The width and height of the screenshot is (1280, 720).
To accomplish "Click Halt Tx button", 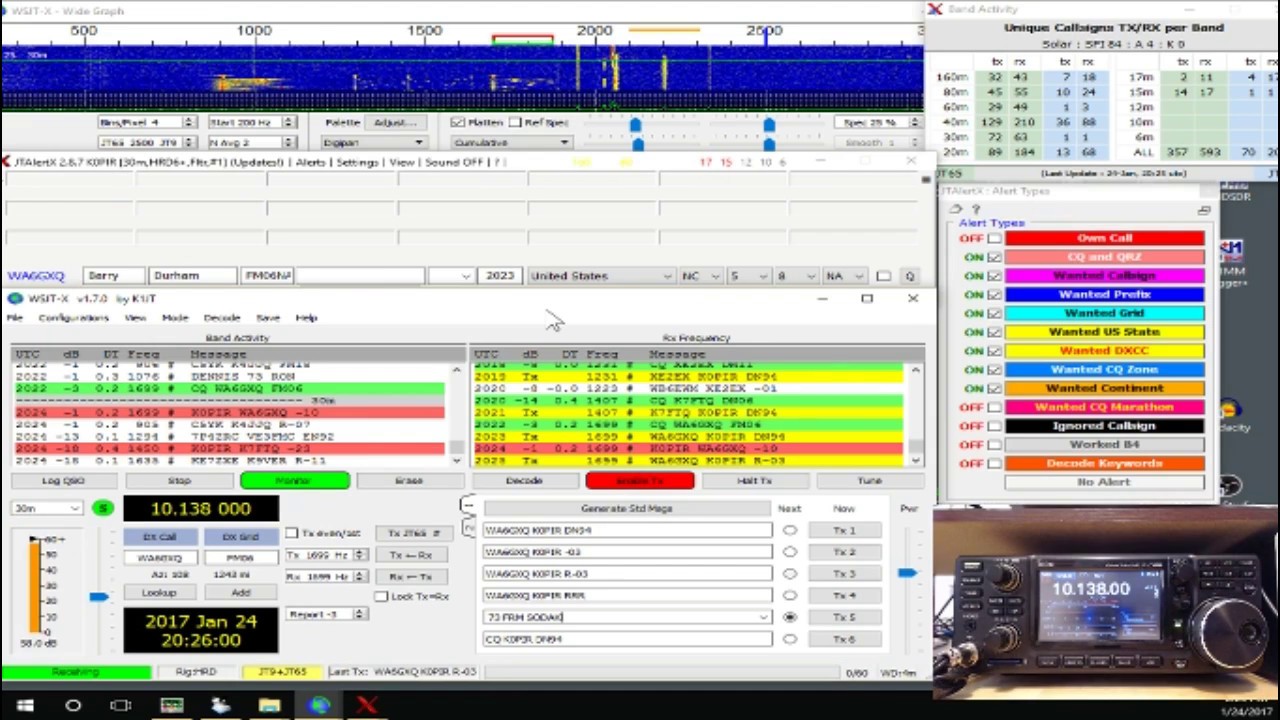I will [x=754, y=481].
